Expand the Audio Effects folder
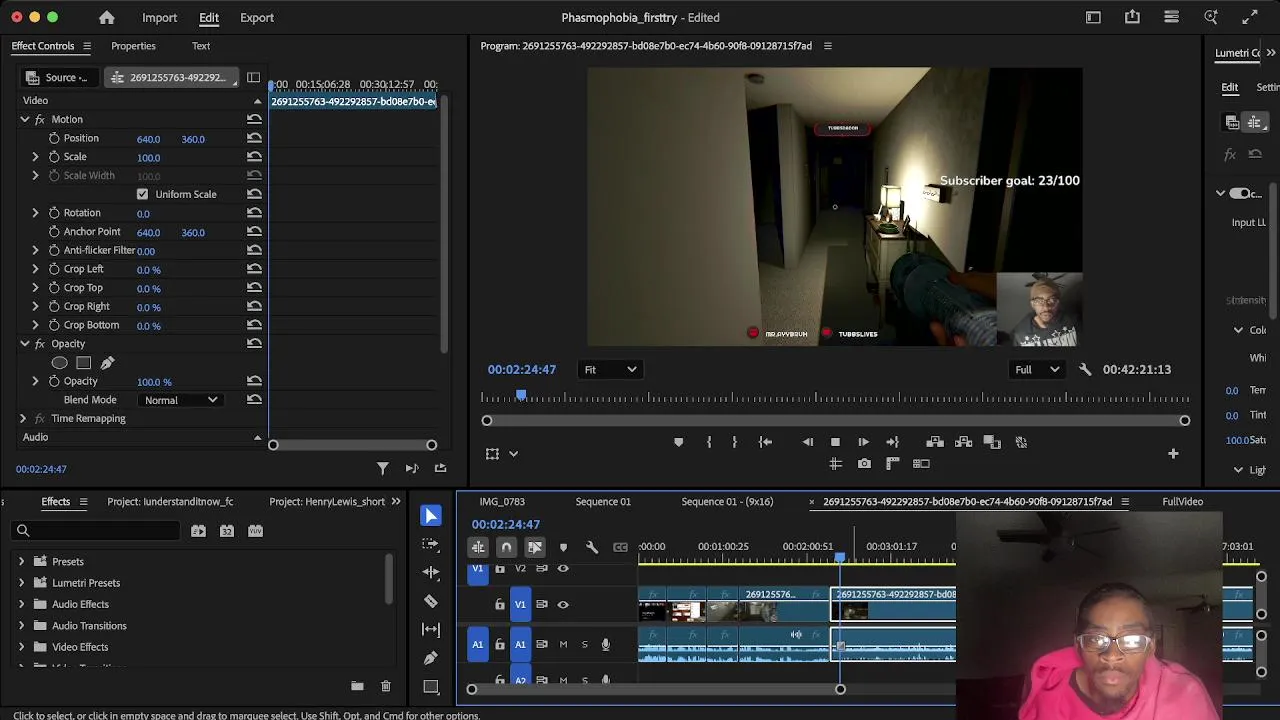This screenshot has width=1280, height=720. (x=21, y=604)
